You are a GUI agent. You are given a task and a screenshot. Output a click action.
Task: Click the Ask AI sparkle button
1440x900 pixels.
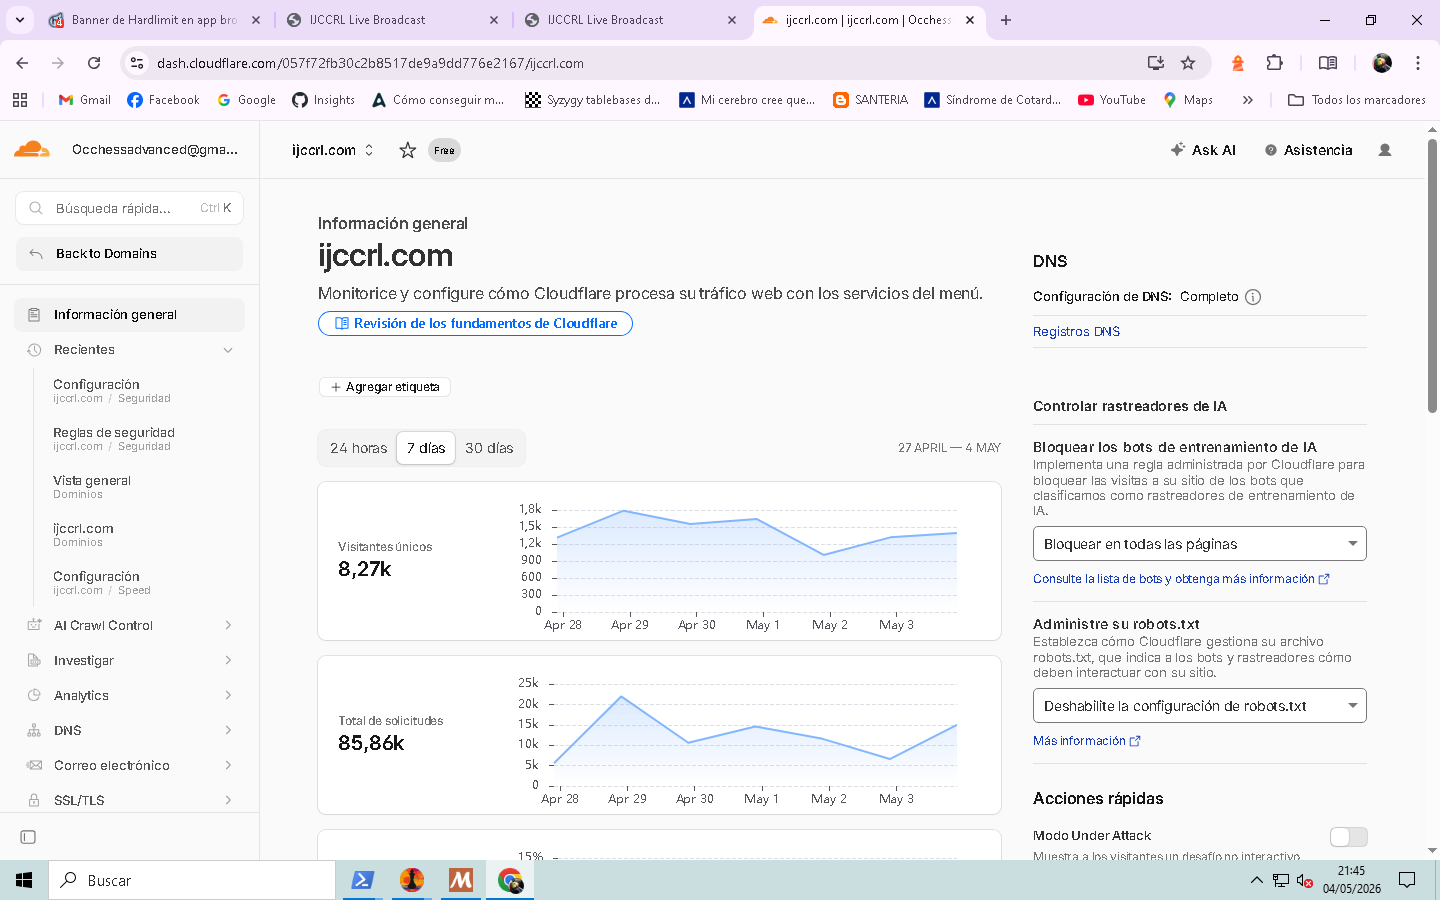(1203, 150)
